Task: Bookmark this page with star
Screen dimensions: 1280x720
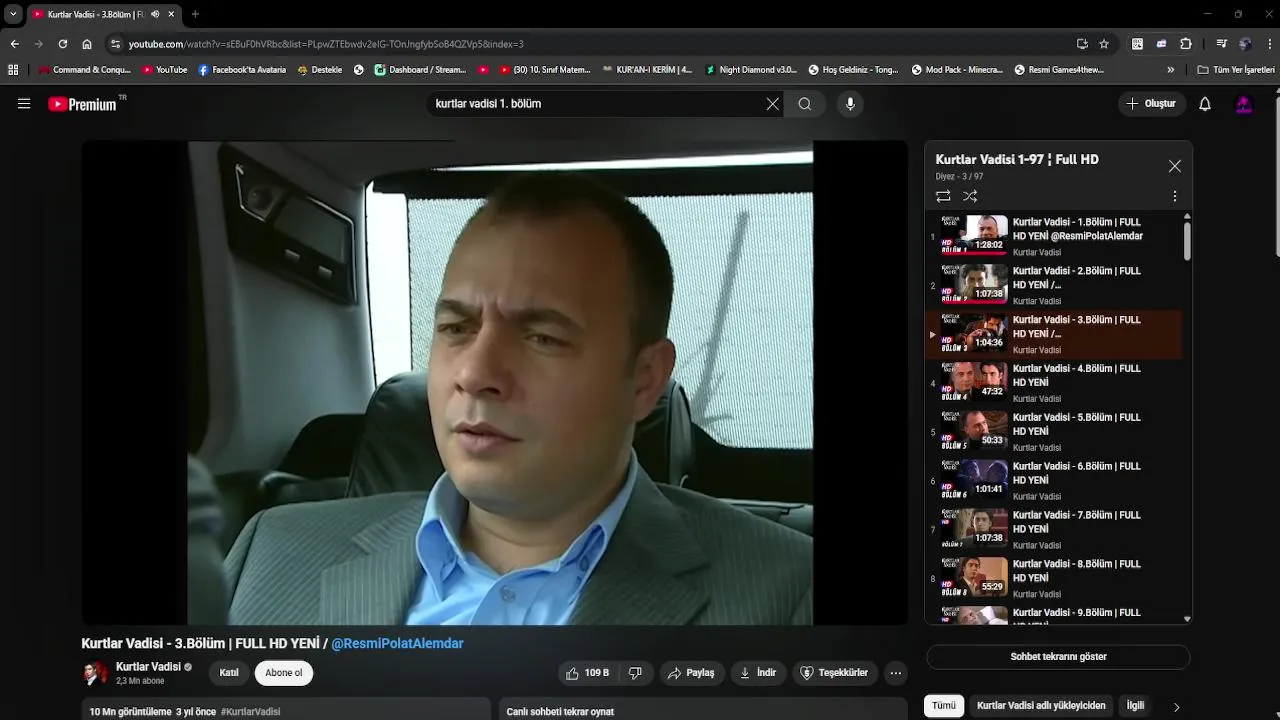Action: pyautogui.click(x=1104, y=44)
